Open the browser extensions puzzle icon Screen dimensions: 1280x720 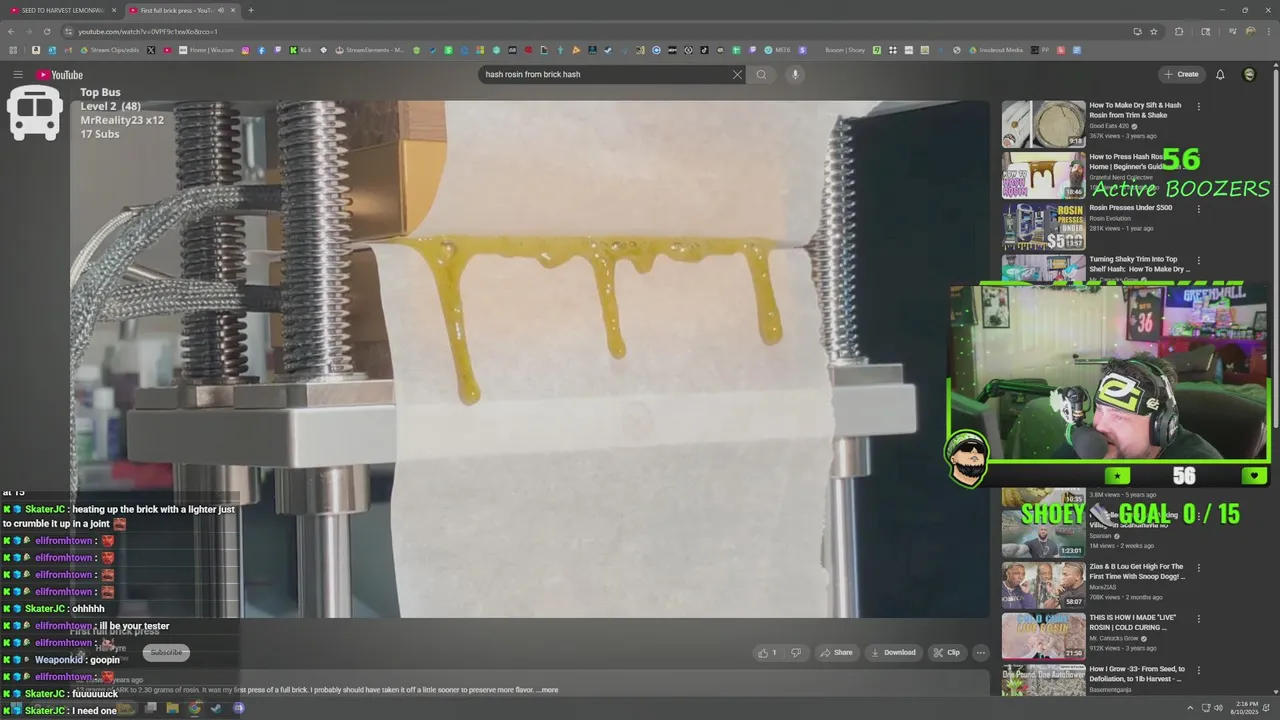pyautogui.click(x=1179, y=31)
